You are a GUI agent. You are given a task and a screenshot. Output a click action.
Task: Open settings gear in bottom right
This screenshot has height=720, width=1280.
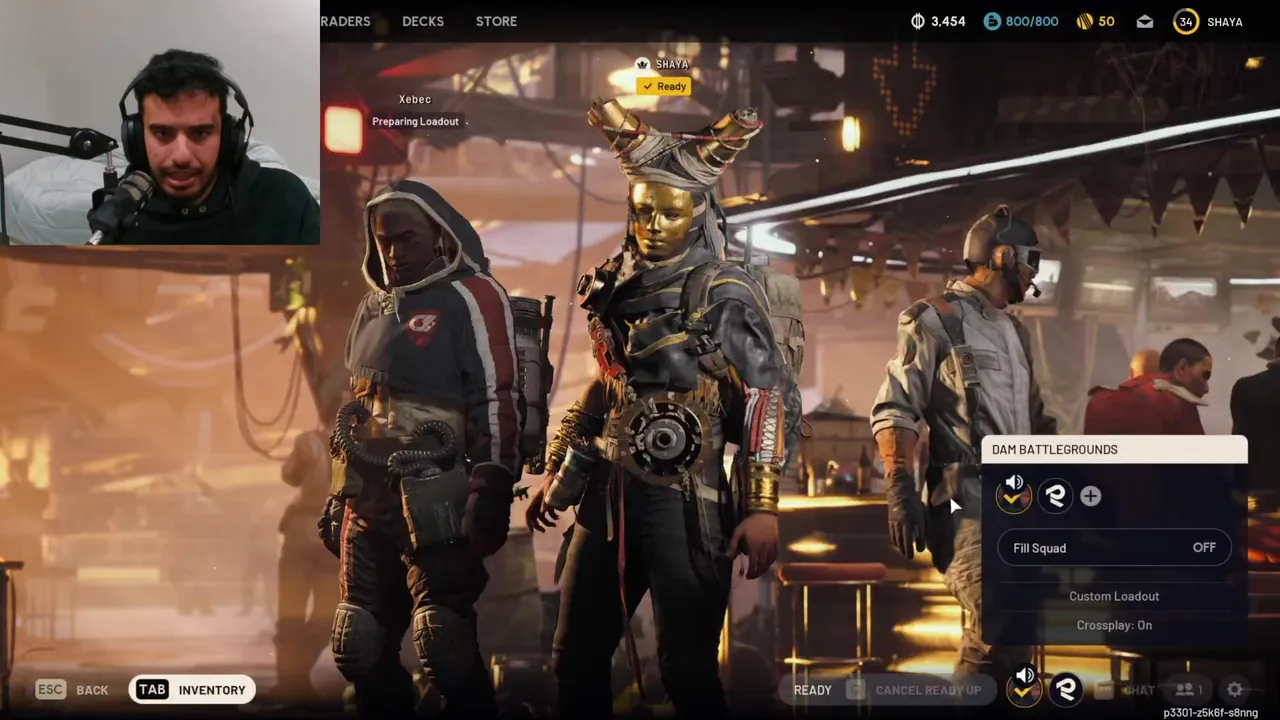click(1235, 689)
